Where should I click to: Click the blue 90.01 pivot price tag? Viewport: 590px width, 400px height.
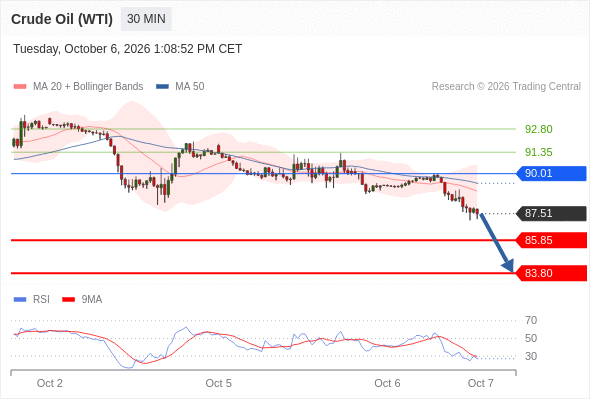point(551,173)
